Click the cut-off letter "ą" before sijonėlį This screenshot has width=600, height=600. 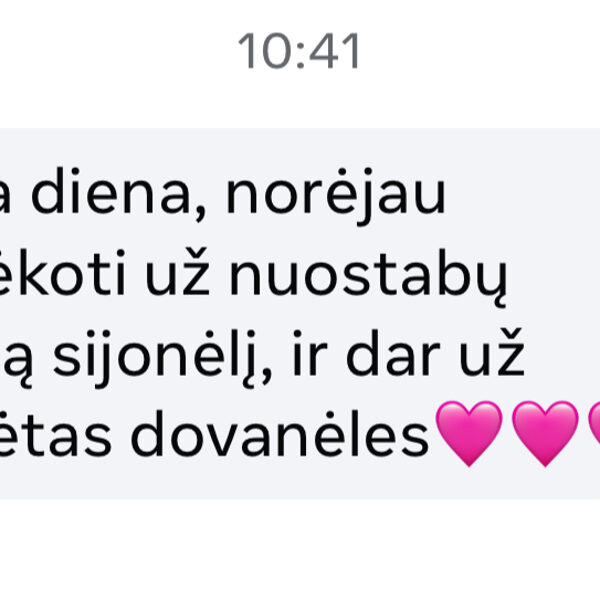[16, 364]
